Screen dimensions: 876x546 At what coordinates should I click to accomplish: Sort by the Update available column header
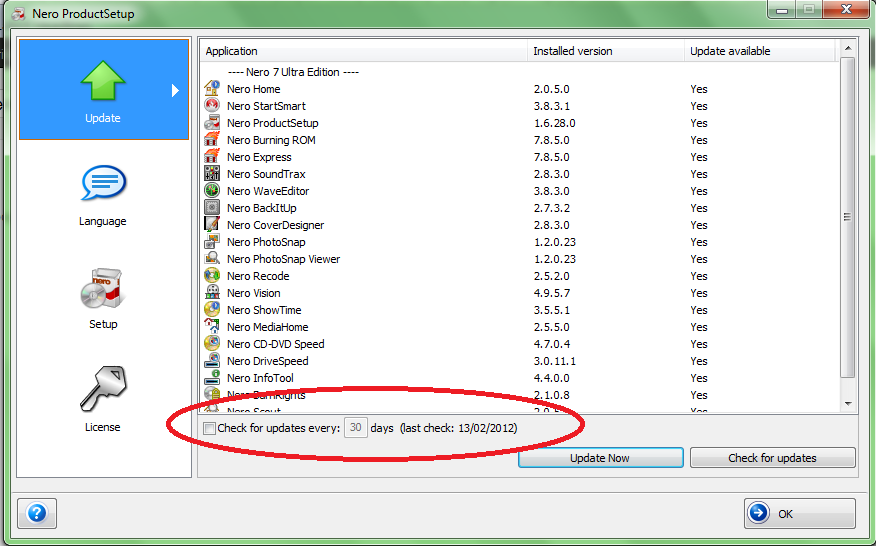click(760, 51)
